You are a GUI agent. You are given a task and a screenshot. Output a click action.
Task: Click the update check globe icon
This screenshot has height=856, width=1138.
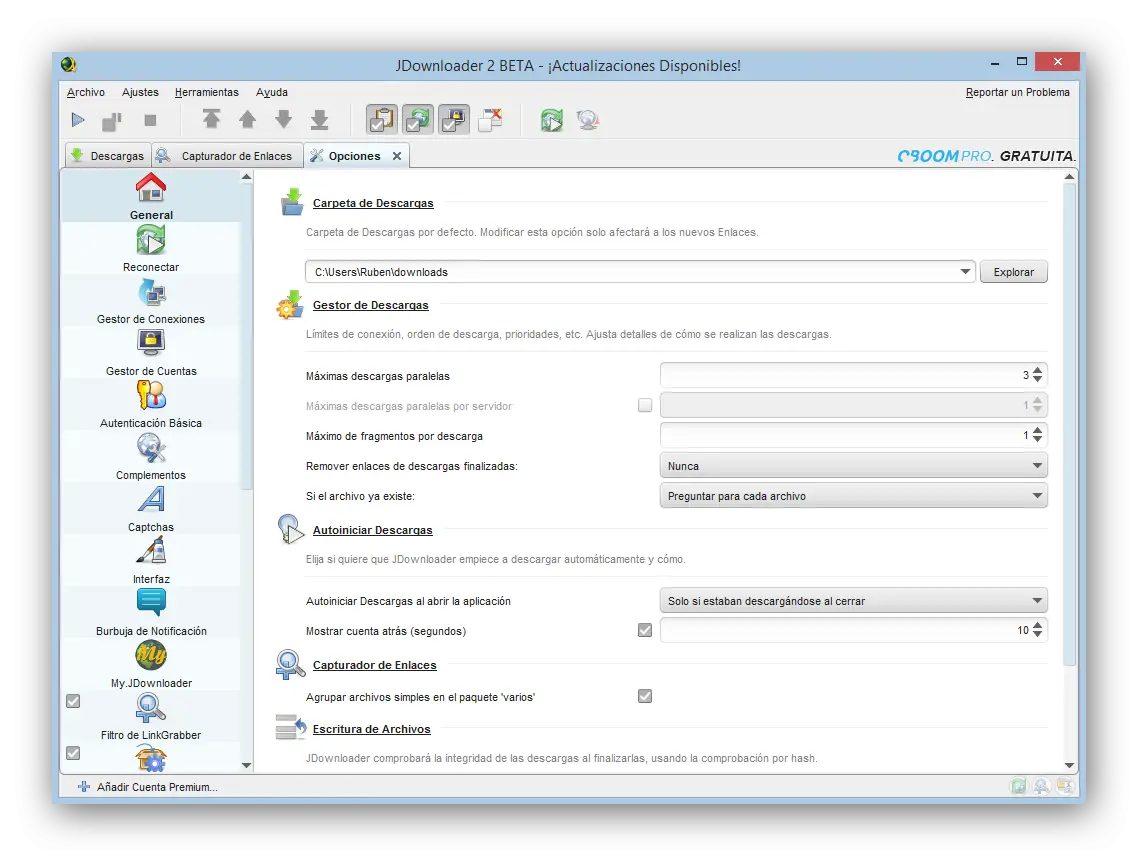[588, 120]
